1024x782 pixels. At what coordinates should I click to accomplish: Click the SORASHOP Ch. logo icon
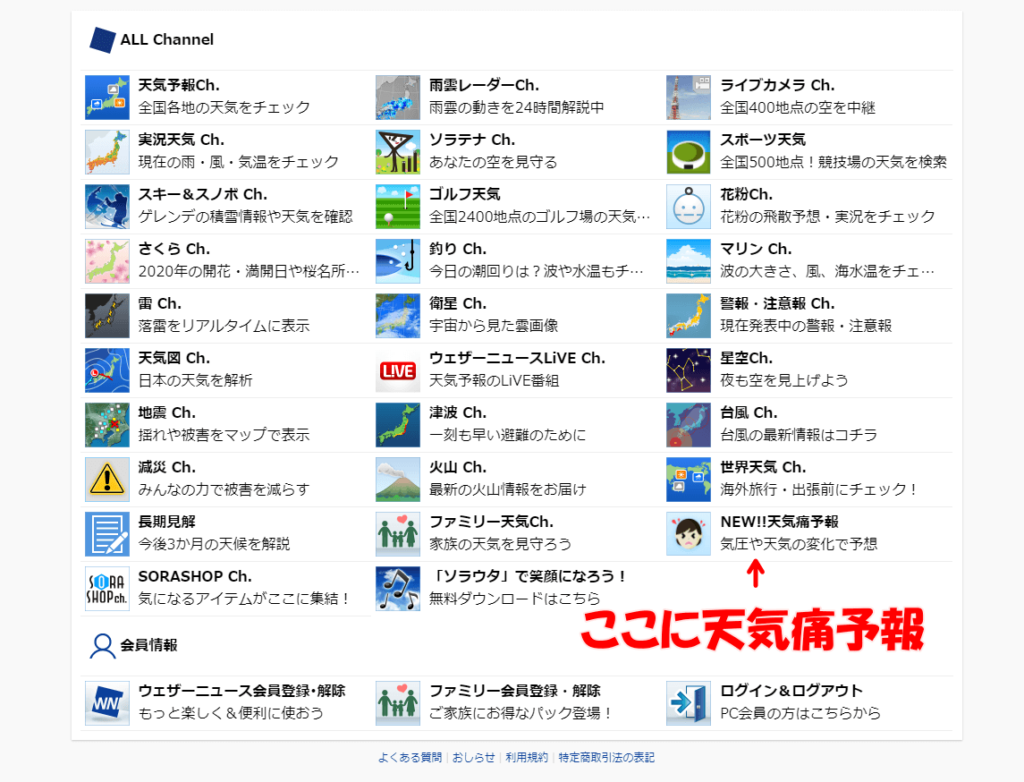107,589
